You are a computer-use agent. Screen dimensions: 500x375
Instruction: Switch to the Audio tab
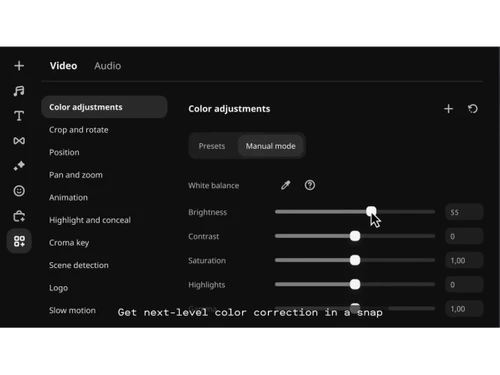coord(107,66)
